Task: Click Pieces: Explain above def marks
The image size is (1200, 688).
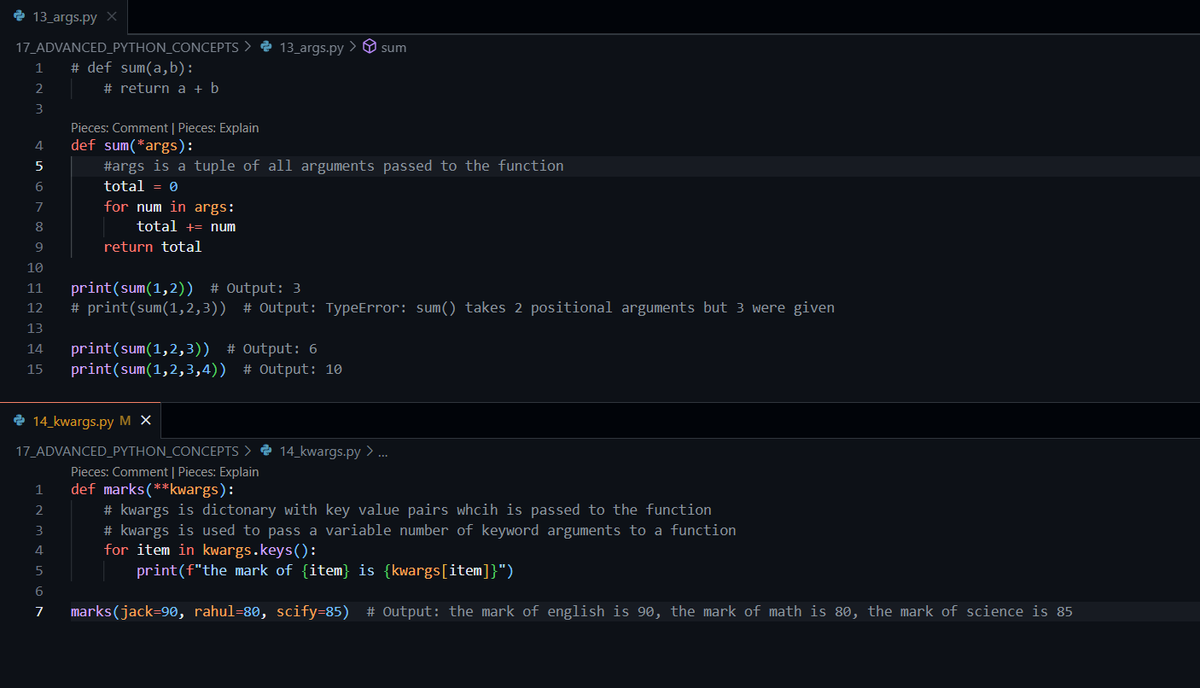Action: click(218, 472)
